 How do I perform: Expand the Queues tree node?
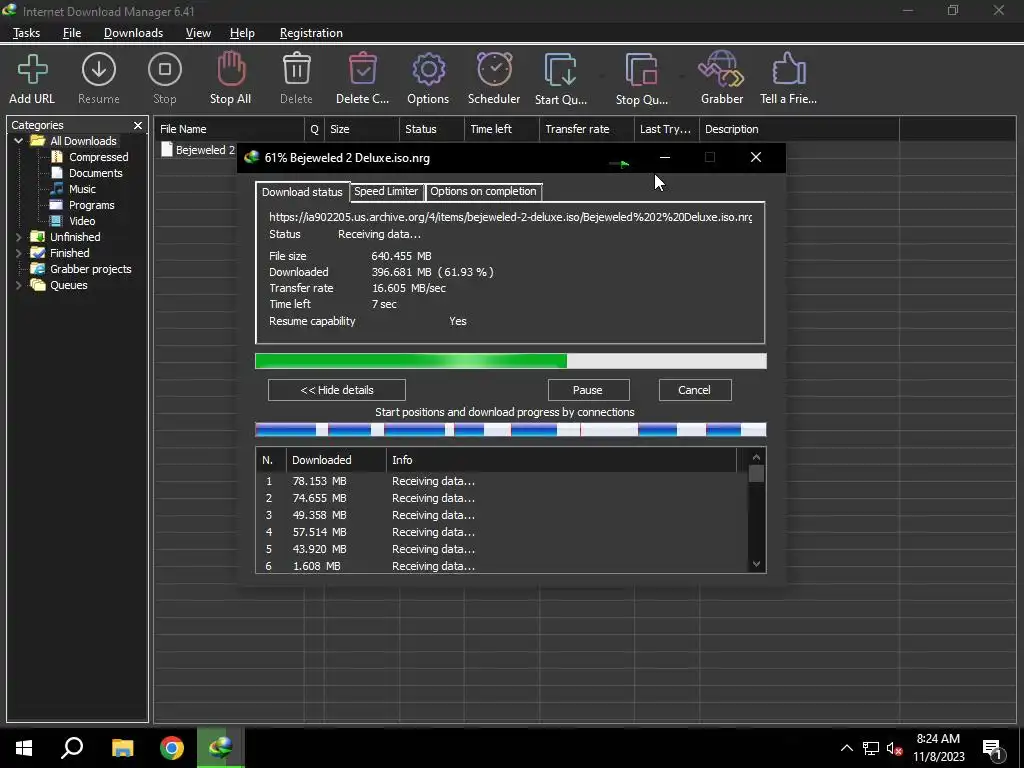tap(18, 285)
